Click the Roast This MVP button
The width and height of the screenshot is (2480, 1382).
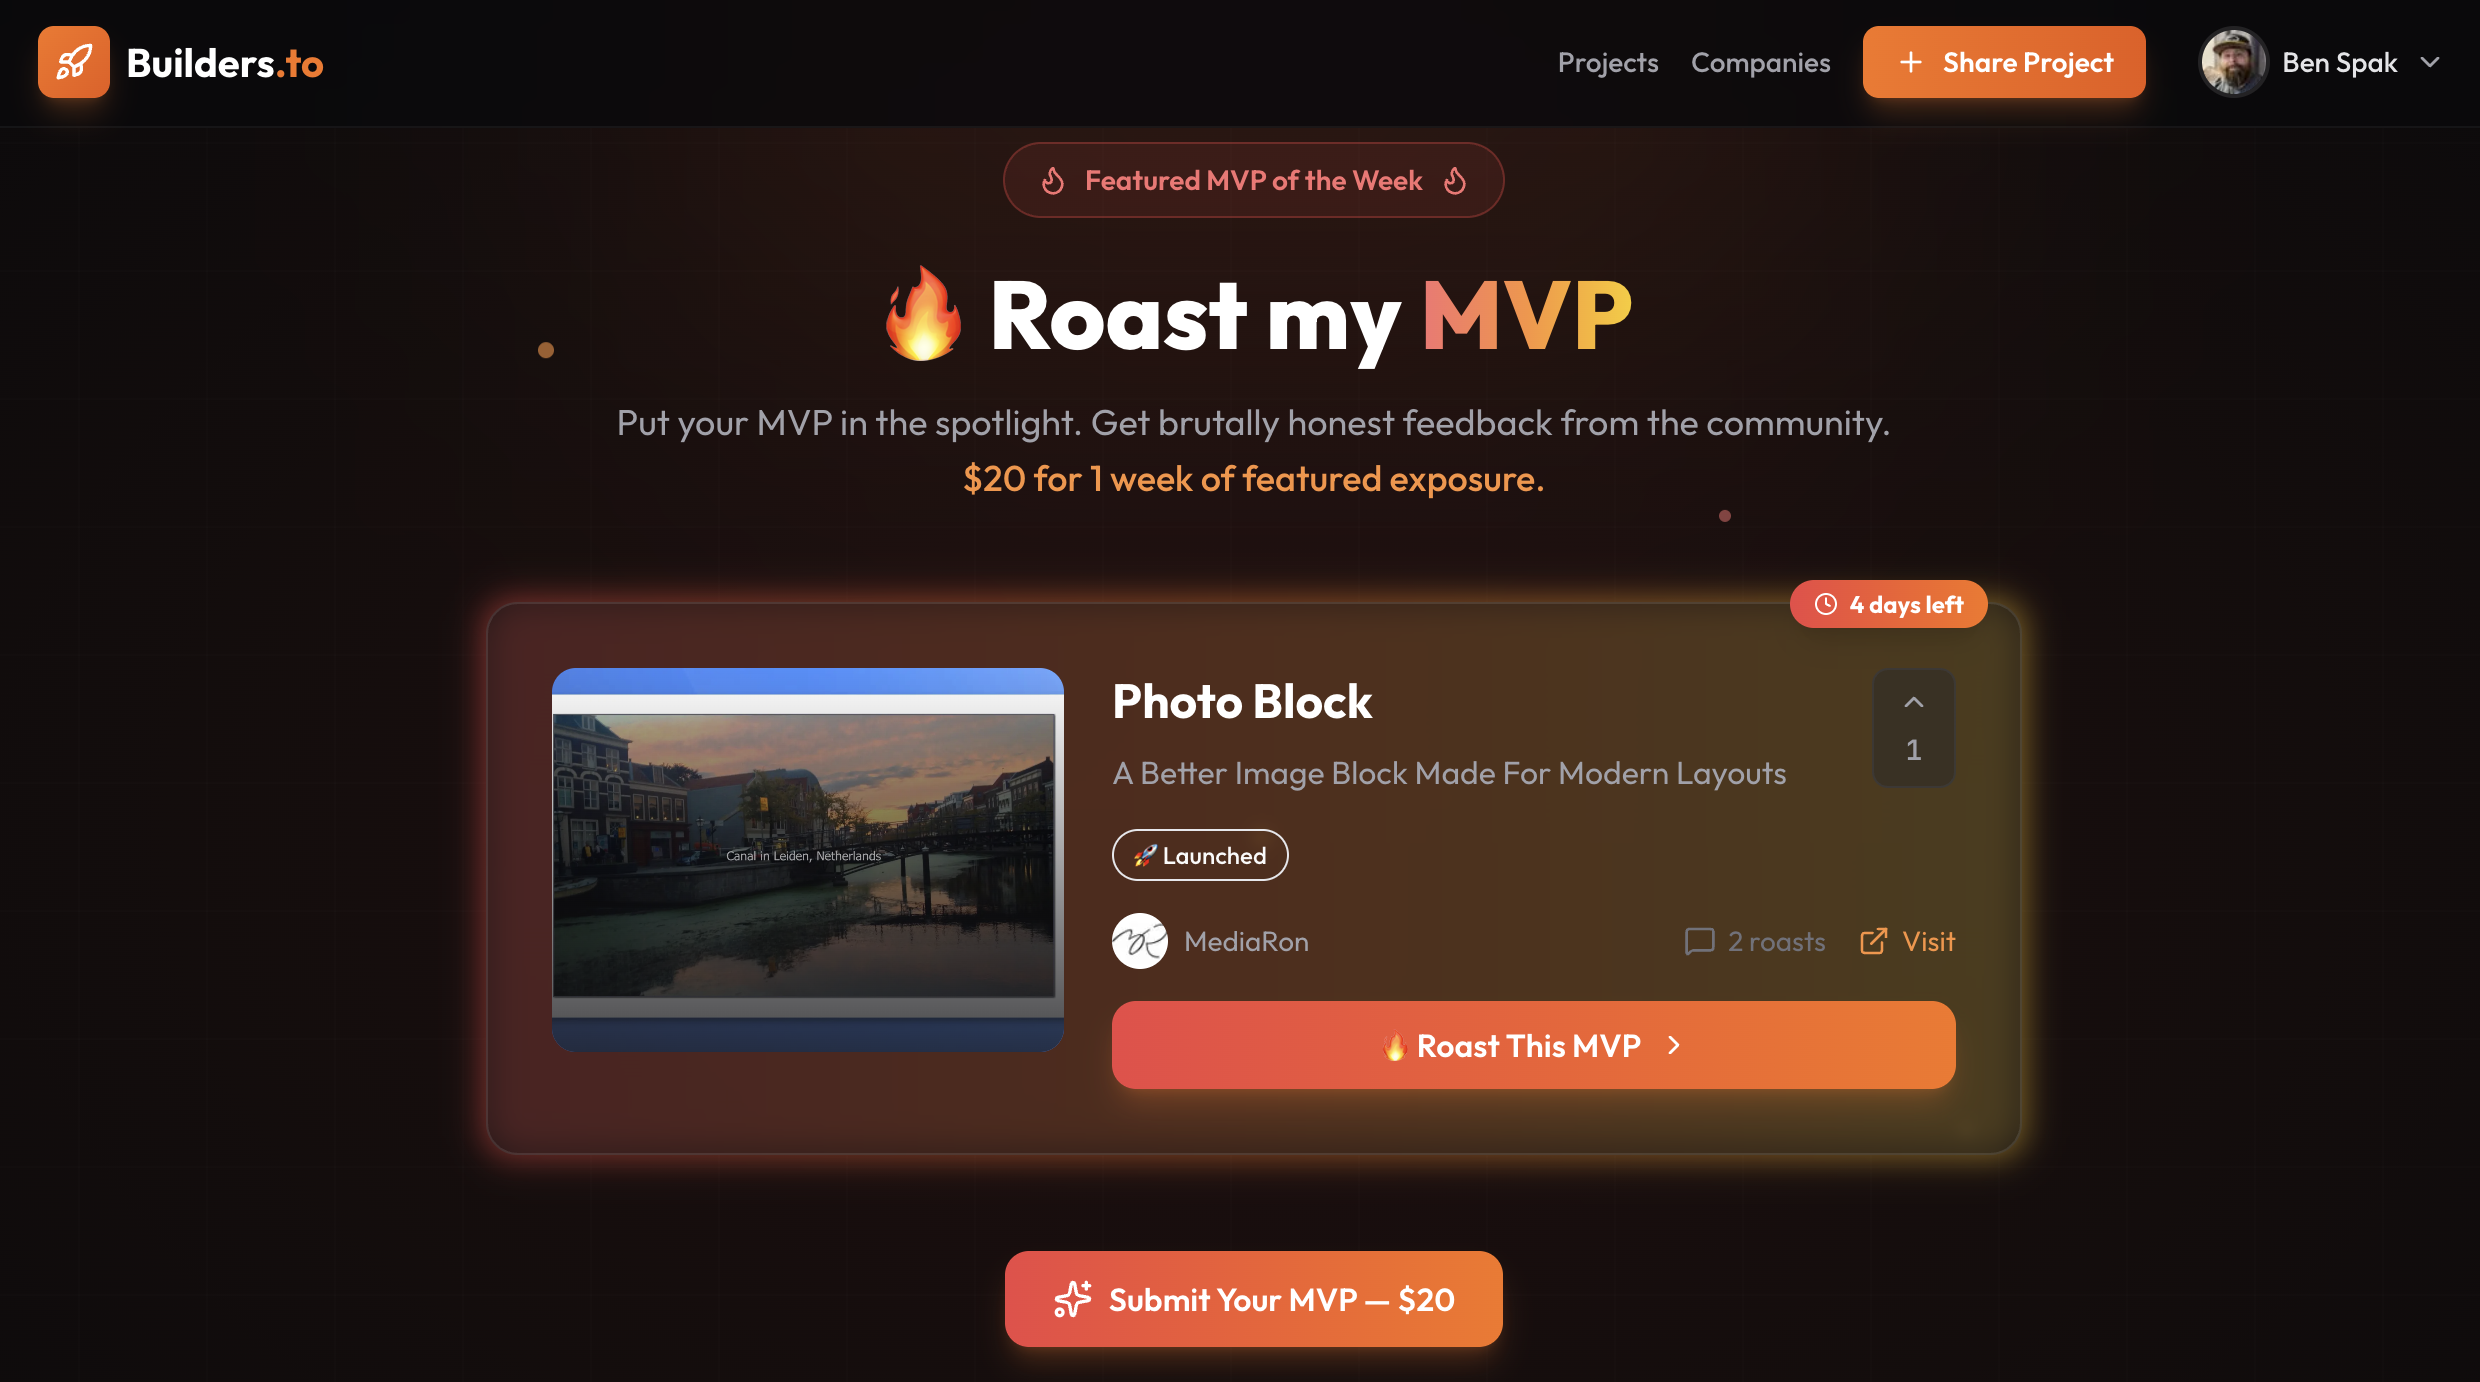(x=1533, y=1045)
